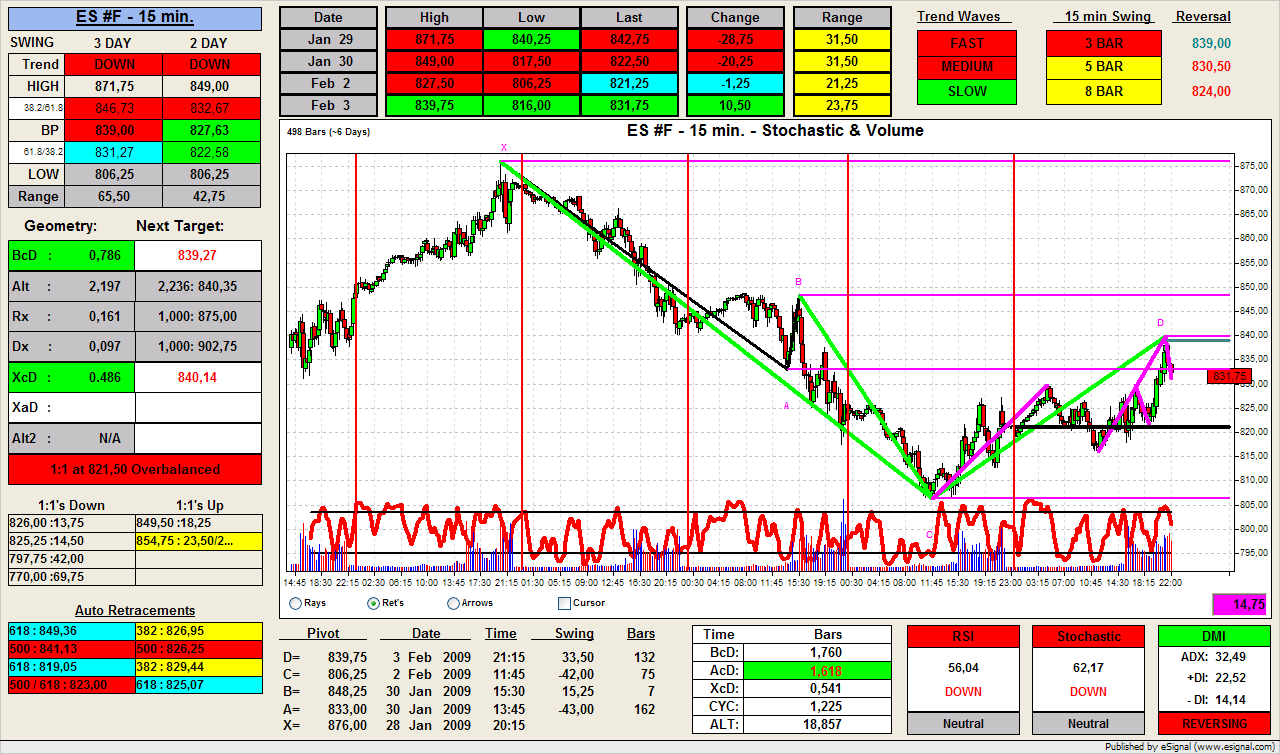Click the 840,25 Low cell for Jan 29

click(x=532, y=39)
